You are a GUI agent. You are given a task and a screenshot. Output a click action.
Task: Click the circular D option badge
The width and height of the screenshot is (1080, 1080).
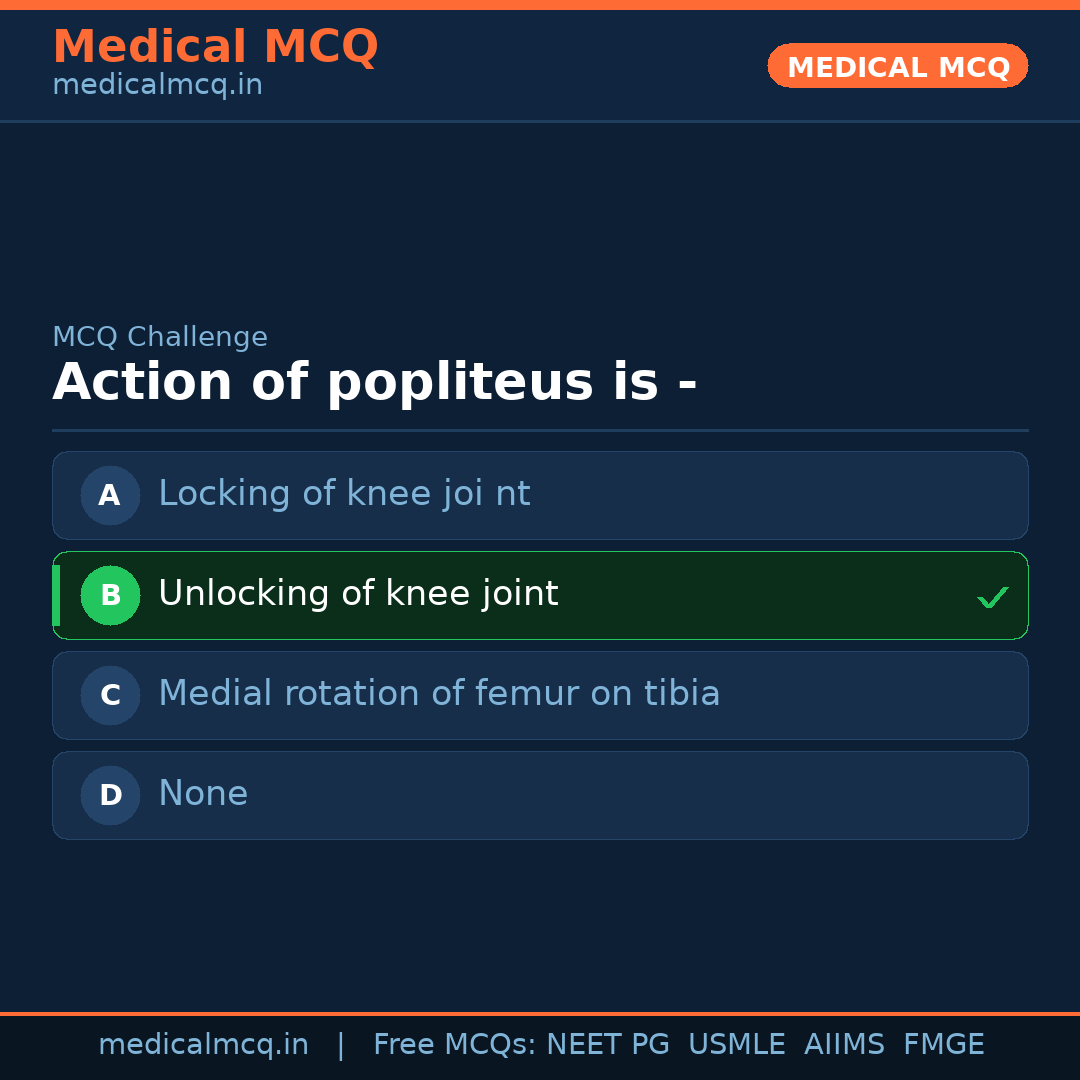(110, 795)
